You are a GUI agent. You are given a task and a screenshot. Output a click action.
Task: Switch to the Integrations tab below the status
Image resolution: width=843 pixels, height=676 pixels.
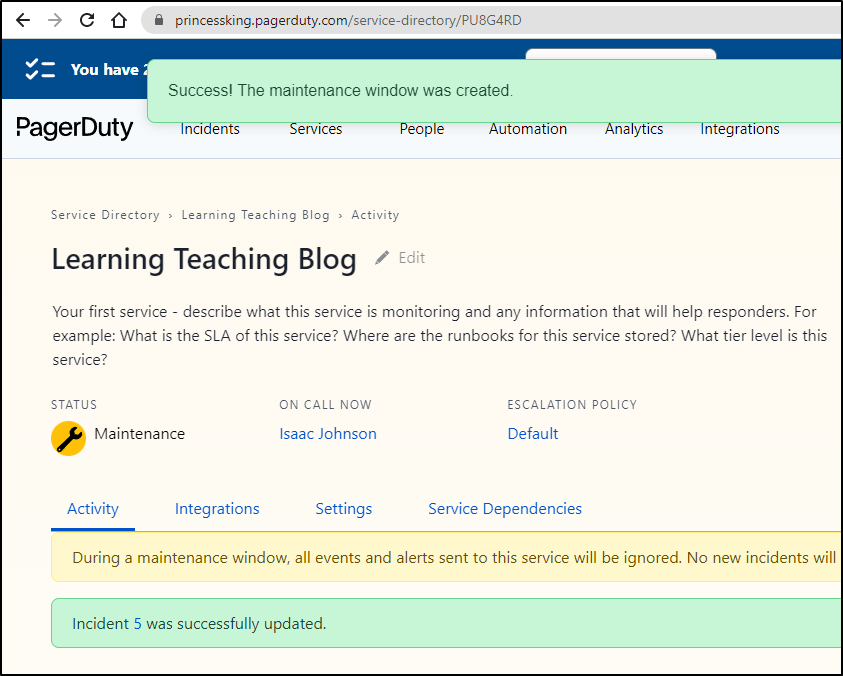point(217,509)
